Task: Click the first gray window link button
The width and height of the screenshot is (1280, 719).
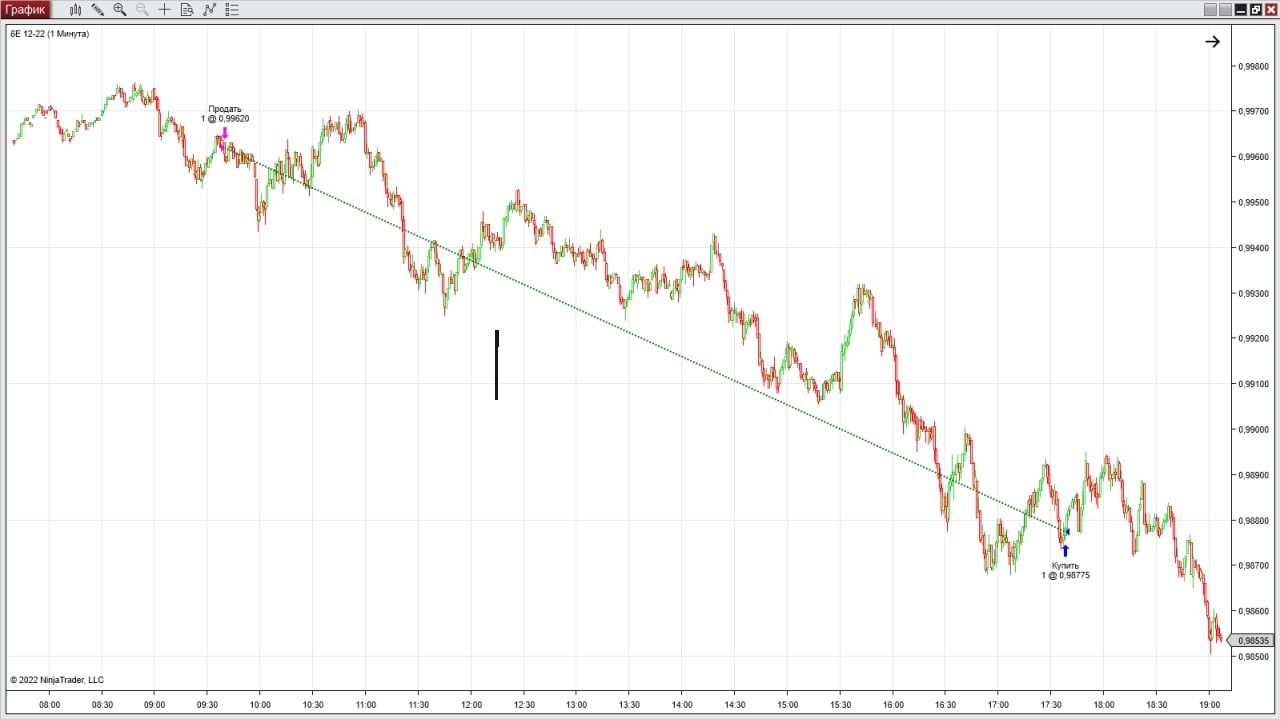Action: (x=1210, y=10)
